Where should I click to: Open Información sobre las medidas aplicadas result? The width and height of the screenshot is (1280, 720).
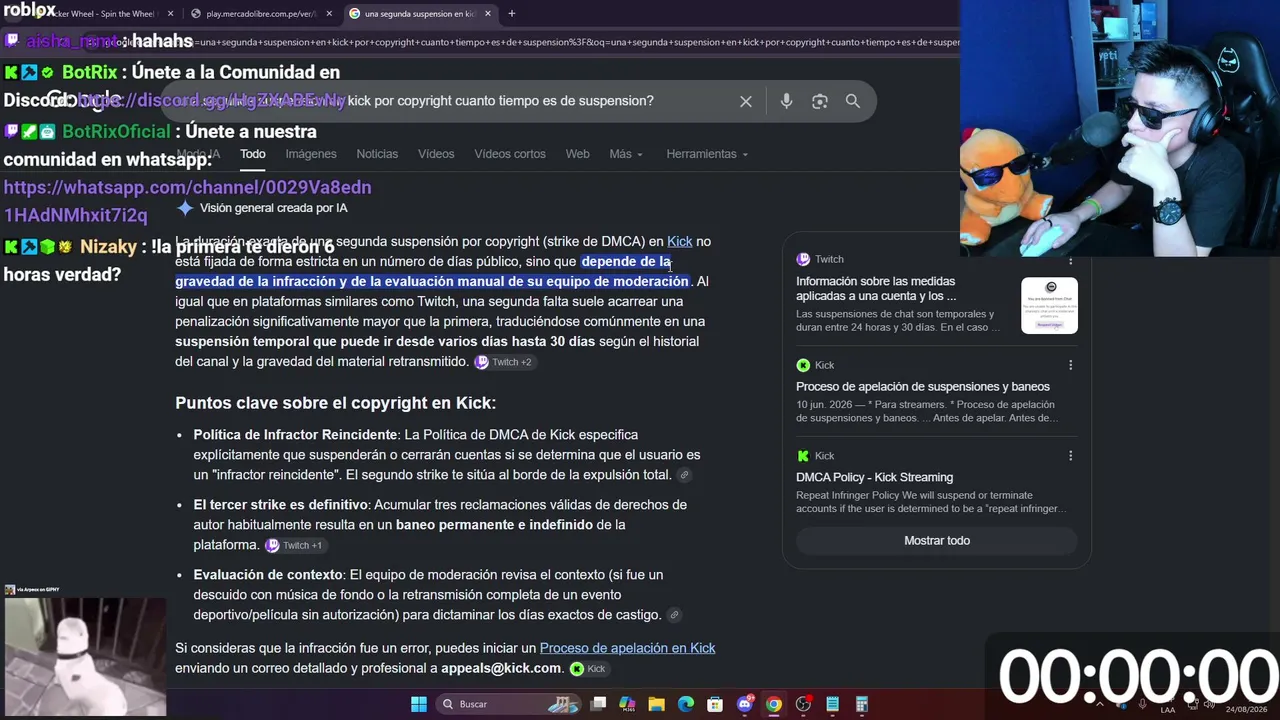[x=876, y=289]
